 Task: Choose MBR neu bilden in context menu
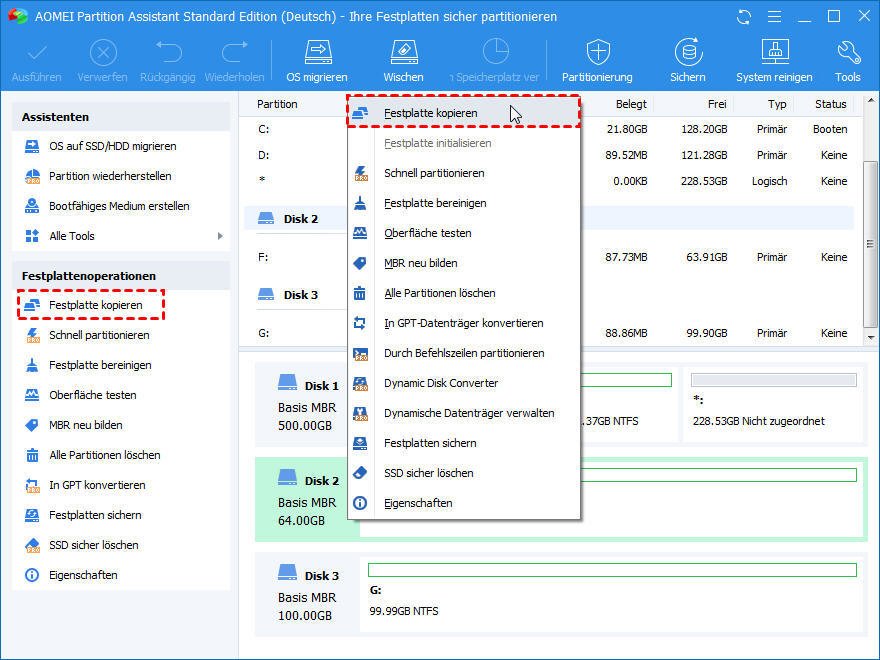464,263
